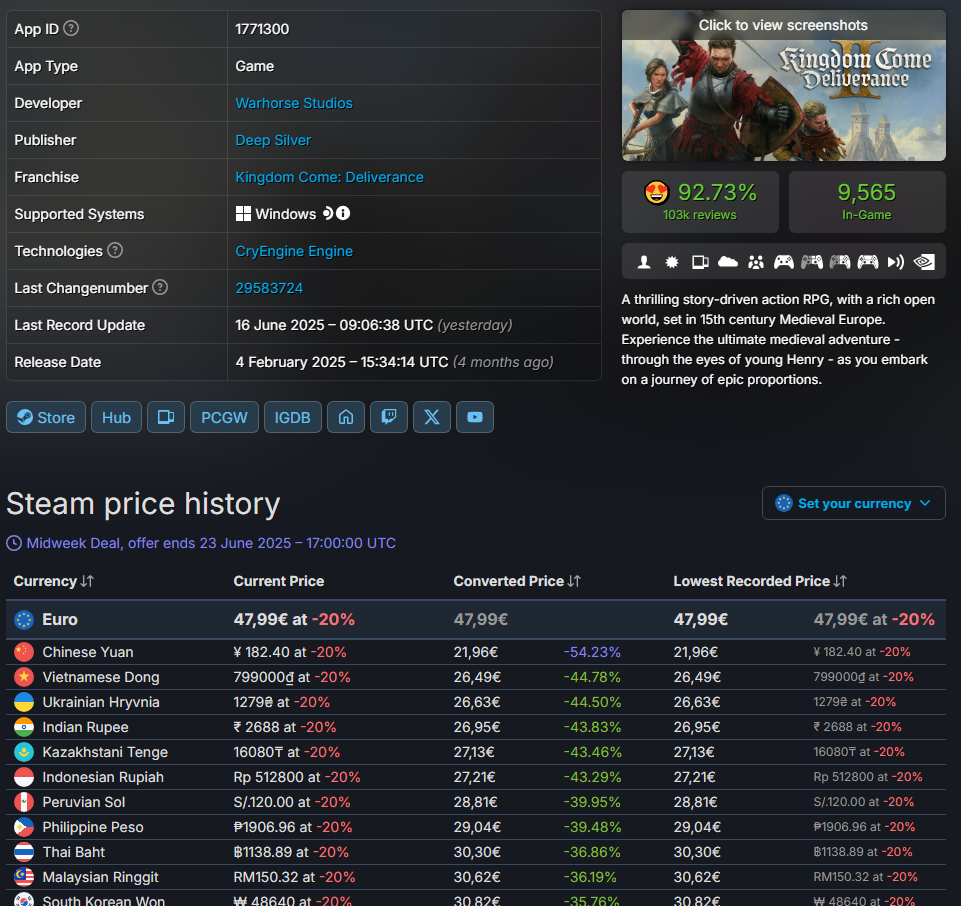Click the Indian Rupee flag icon
This screenshot has width=961, height=906.
[24, 727]
